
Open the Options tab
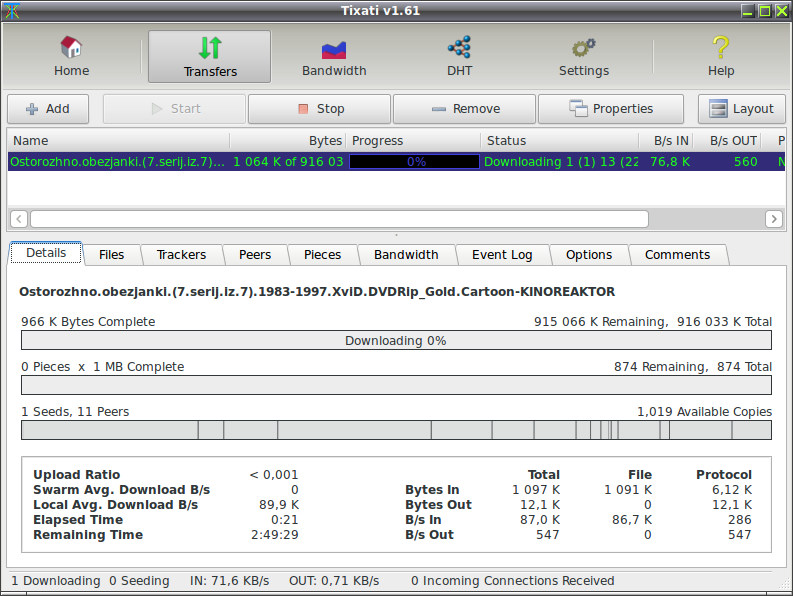[x=589, y=254]
